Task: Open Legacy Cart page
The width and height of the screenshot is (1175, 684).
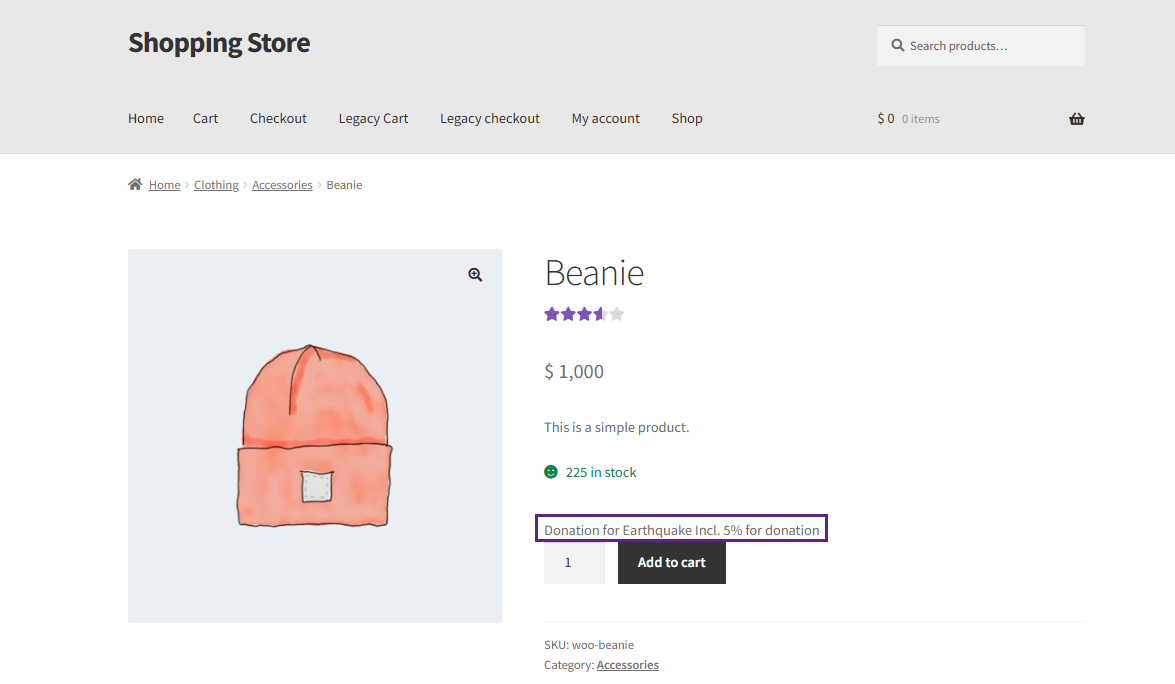Action: 373,118
